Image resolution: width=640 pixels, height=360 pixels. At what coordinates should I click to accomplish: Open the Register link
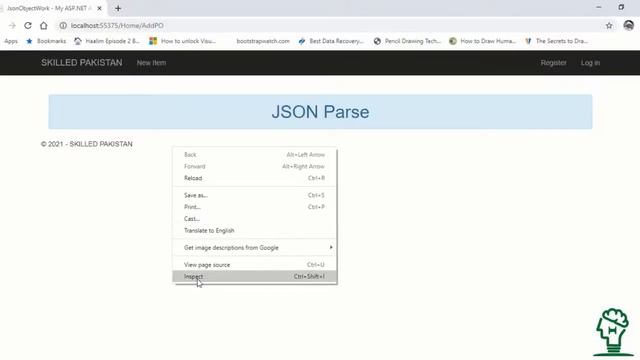click(553, 63)
